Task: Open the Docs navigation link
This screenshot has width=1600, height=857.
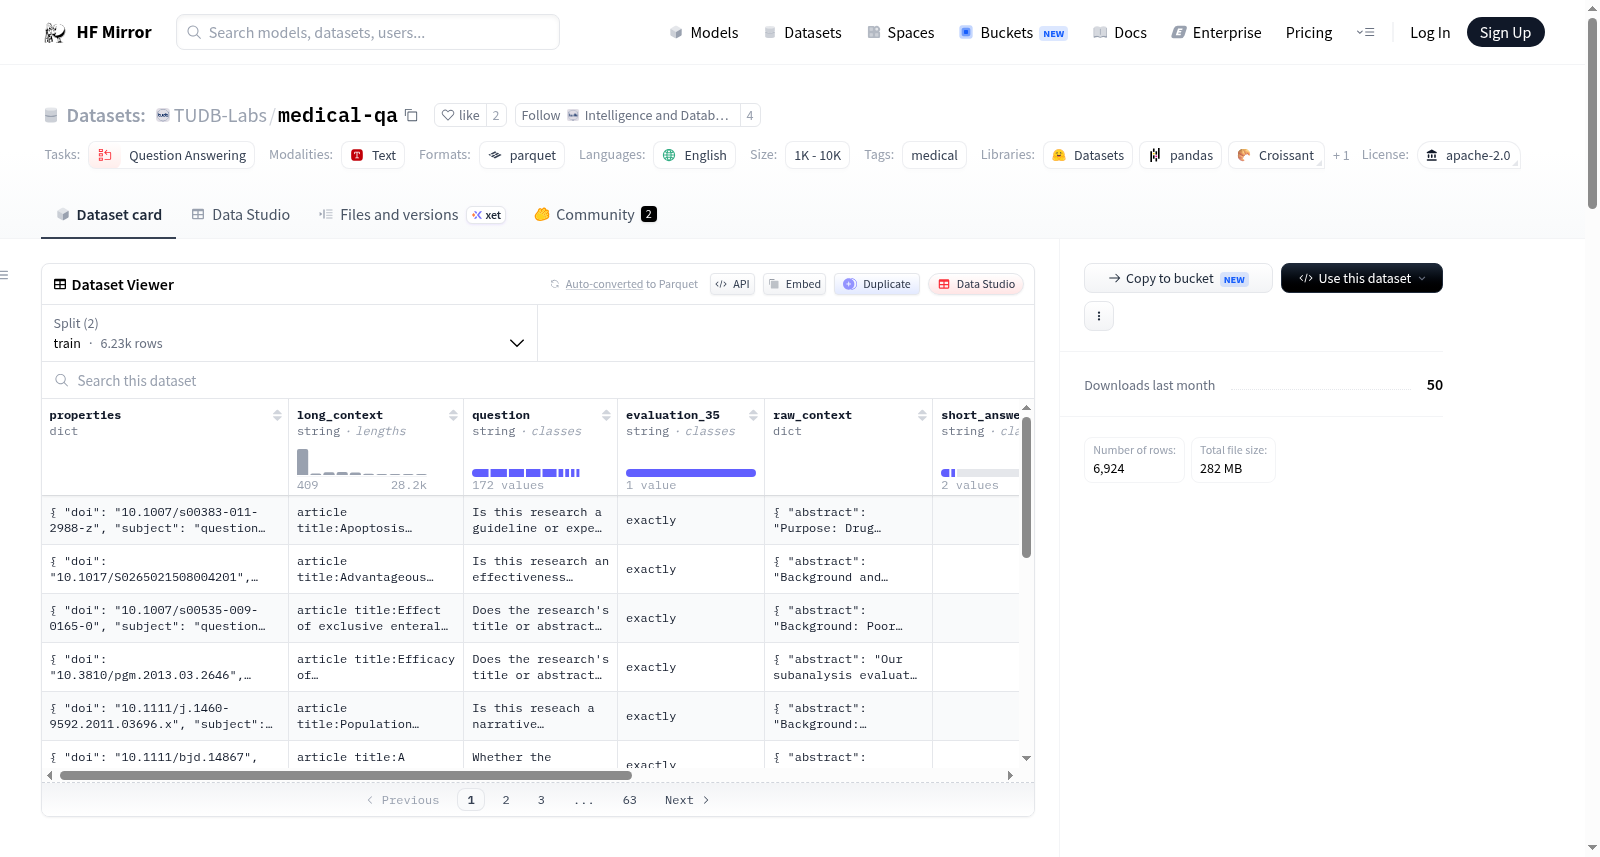Action: pos(1120,32)
